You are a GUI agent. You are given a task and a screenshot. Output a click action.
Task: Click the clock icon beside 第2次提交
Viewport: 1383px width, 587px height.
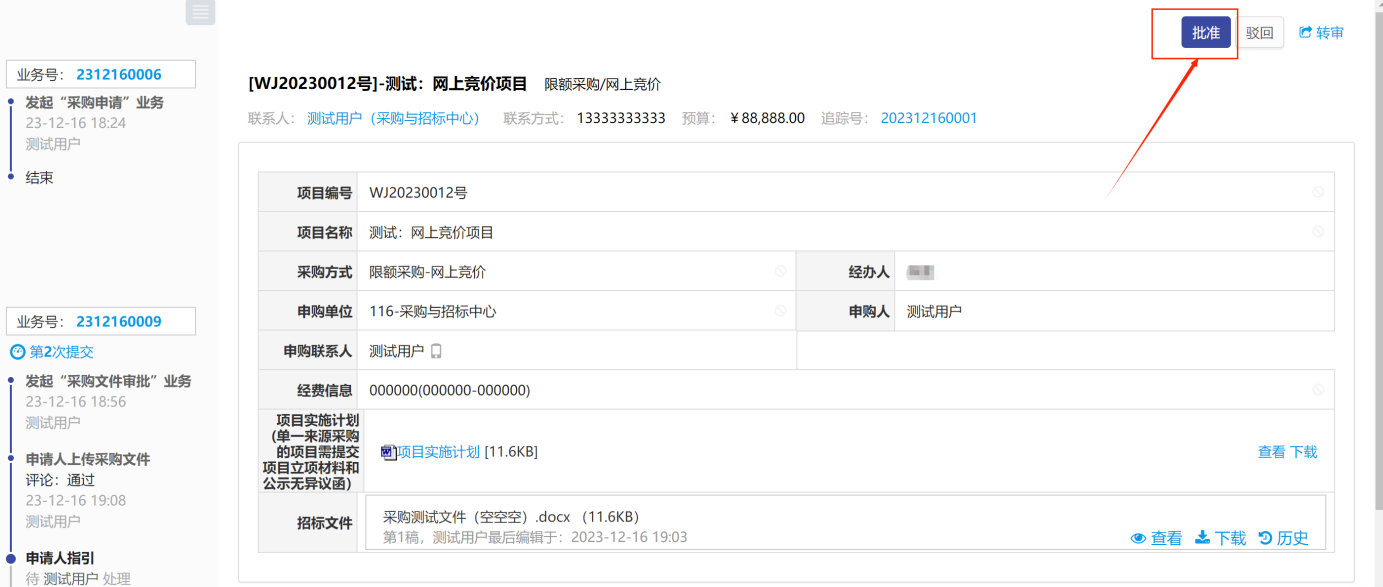17,352
